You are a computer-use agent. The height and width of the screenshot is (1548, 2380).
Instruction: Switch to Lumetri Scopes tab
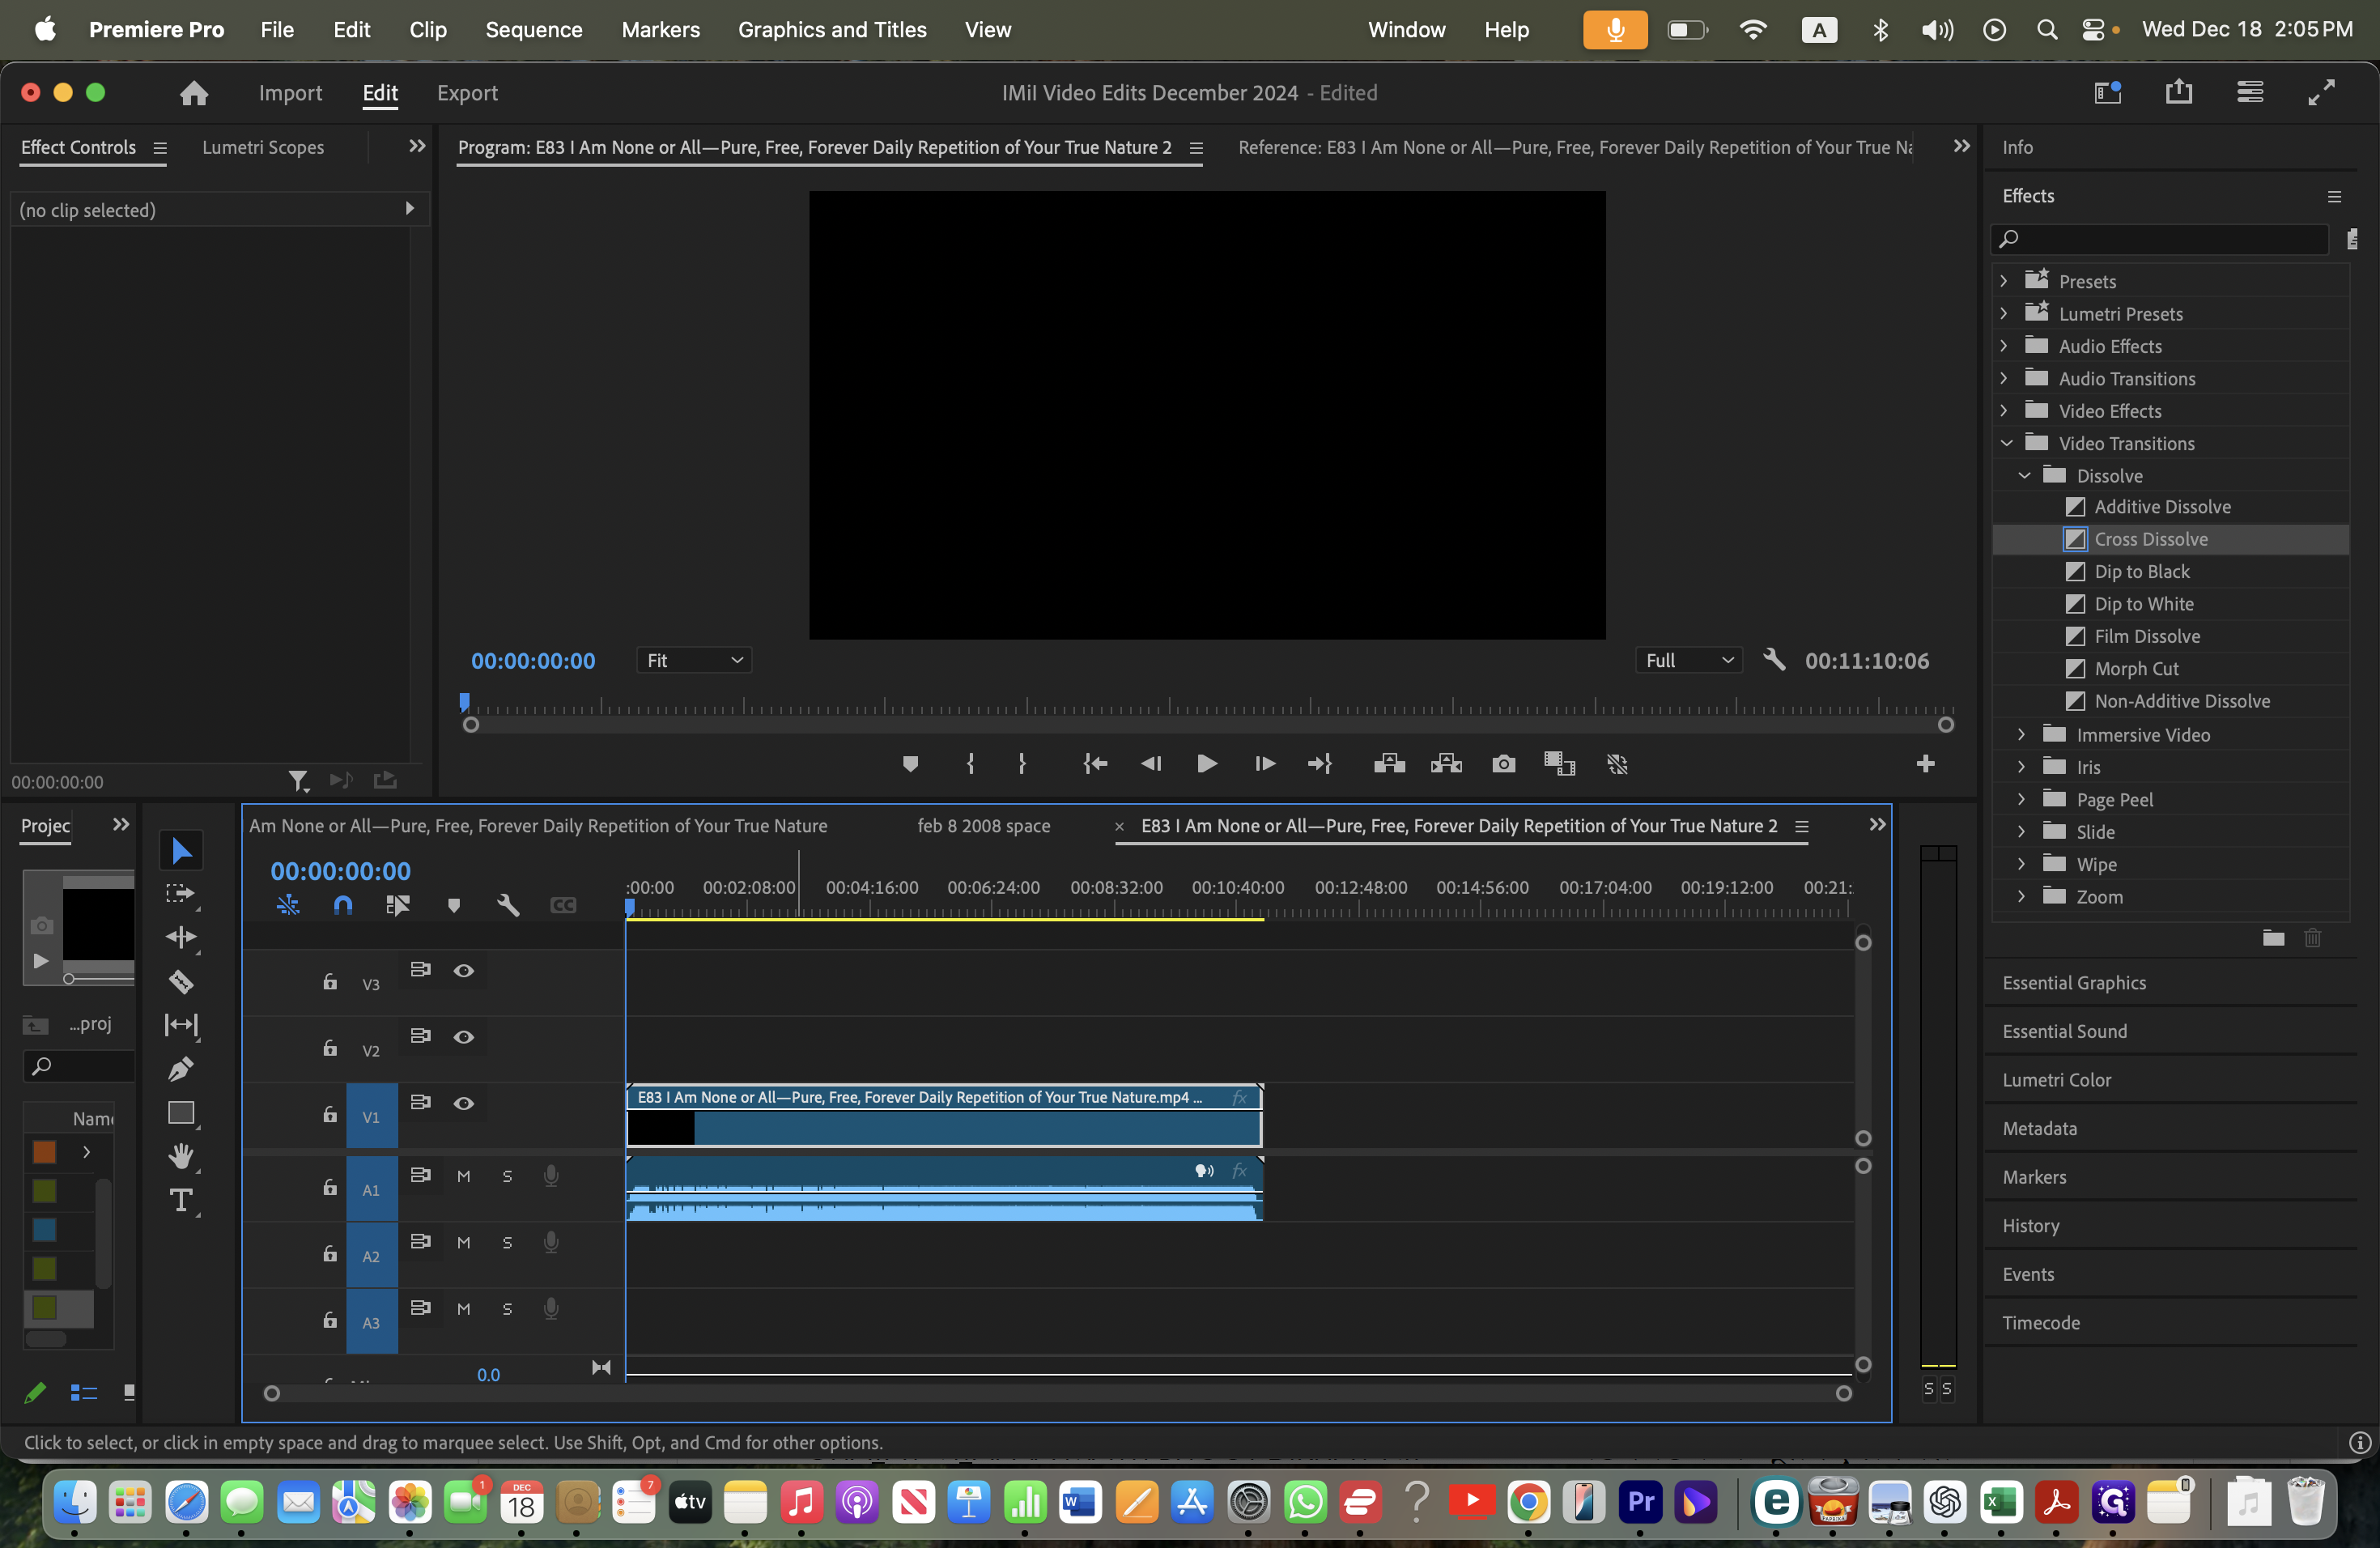tap(263, 147)
